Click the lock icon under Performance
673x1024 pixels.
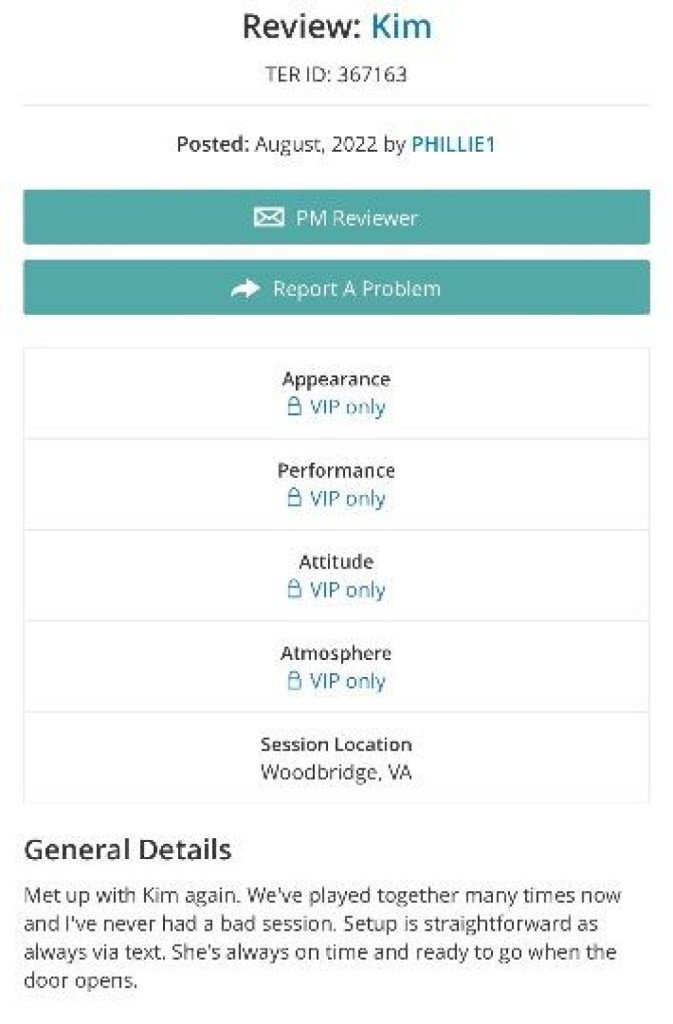(294, 498)
